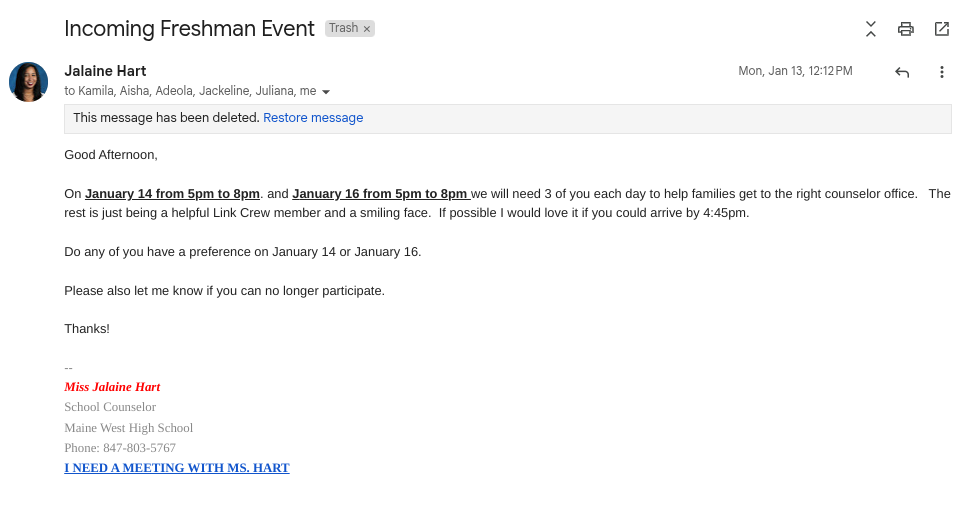Viewport: 965px width, 508px height.
Task: Click the underlined January 14 from 5pm to 8pm text
Action: tap(172, 194)
